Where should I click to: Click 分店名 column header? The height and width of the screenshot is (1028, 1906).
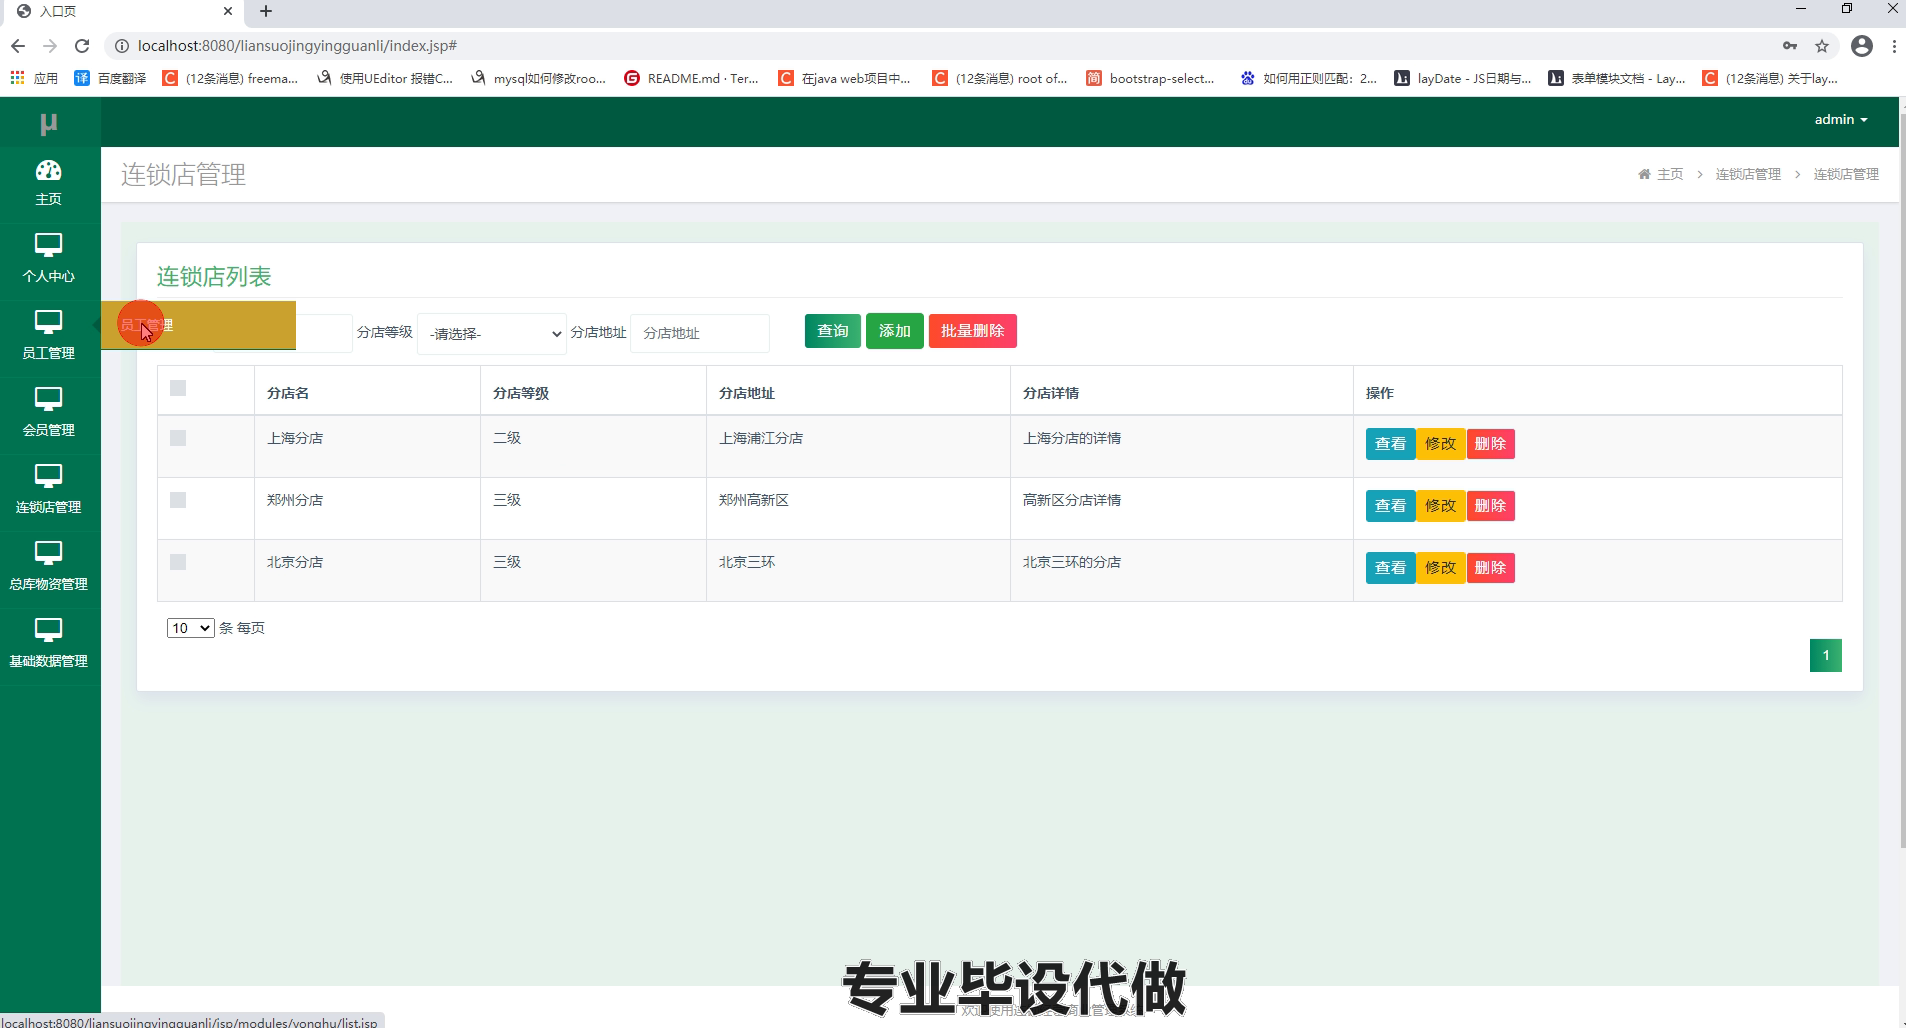288,393
